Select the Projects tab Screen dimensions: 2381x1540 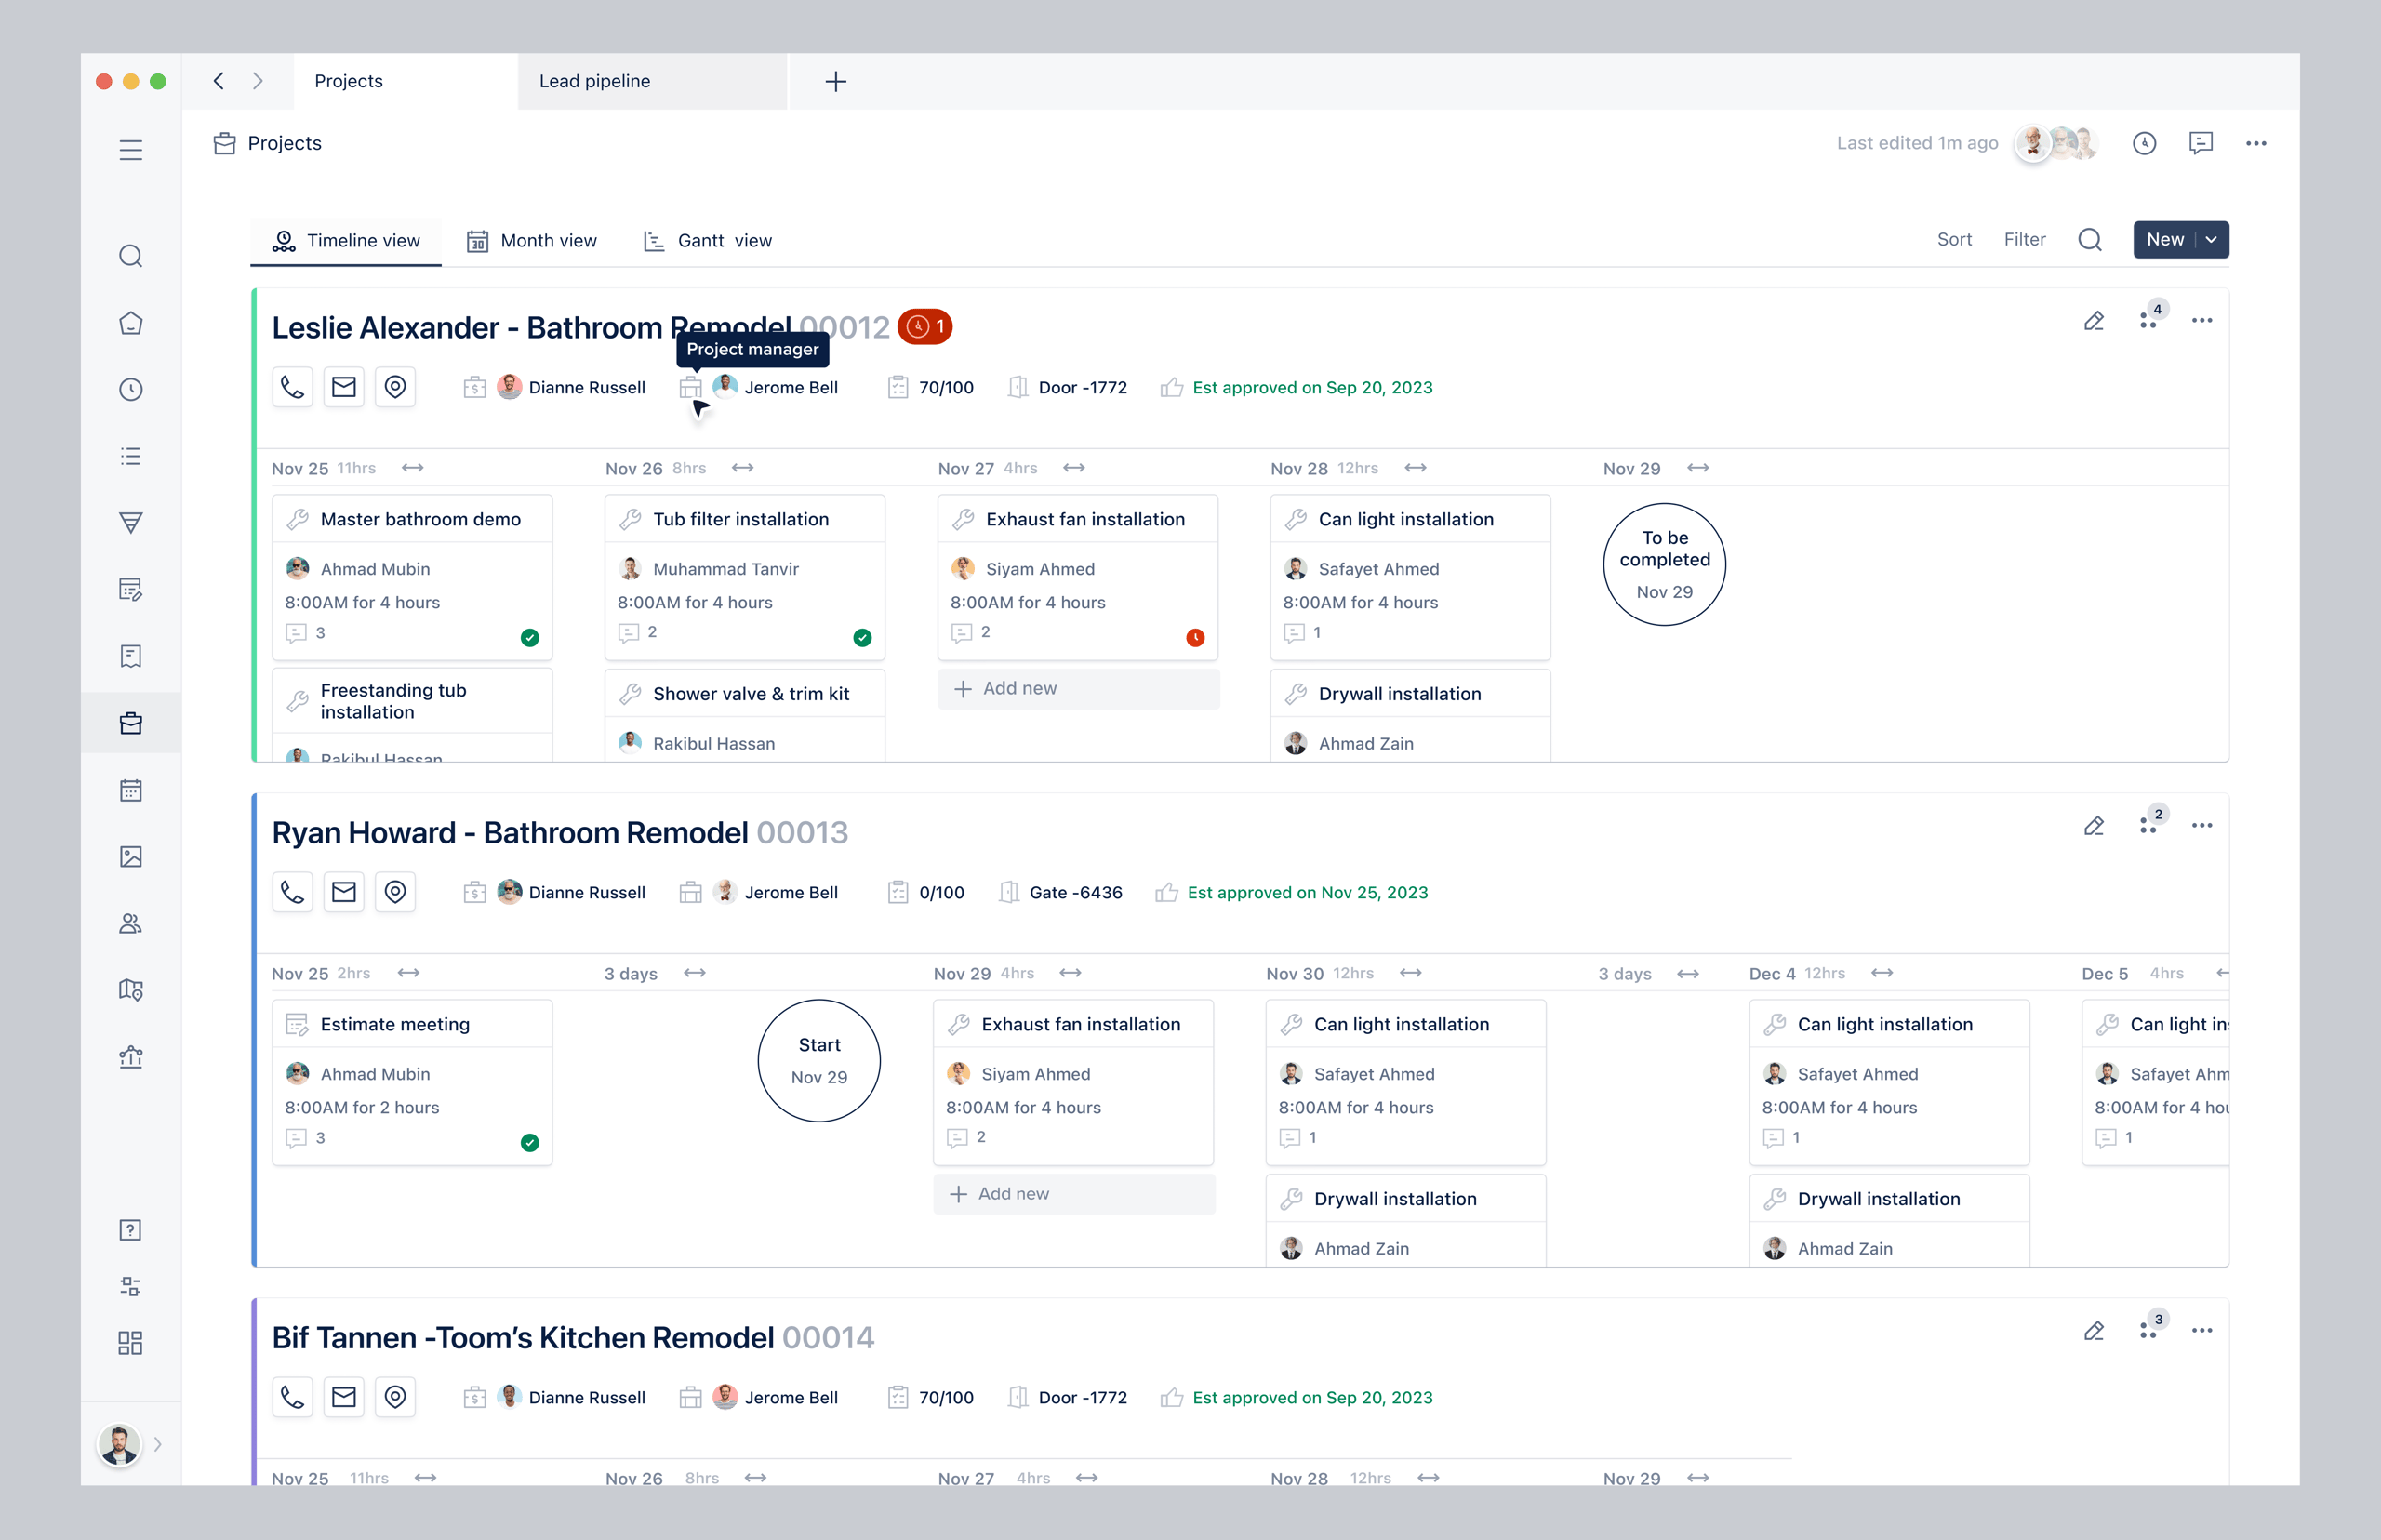coord(405,81)
